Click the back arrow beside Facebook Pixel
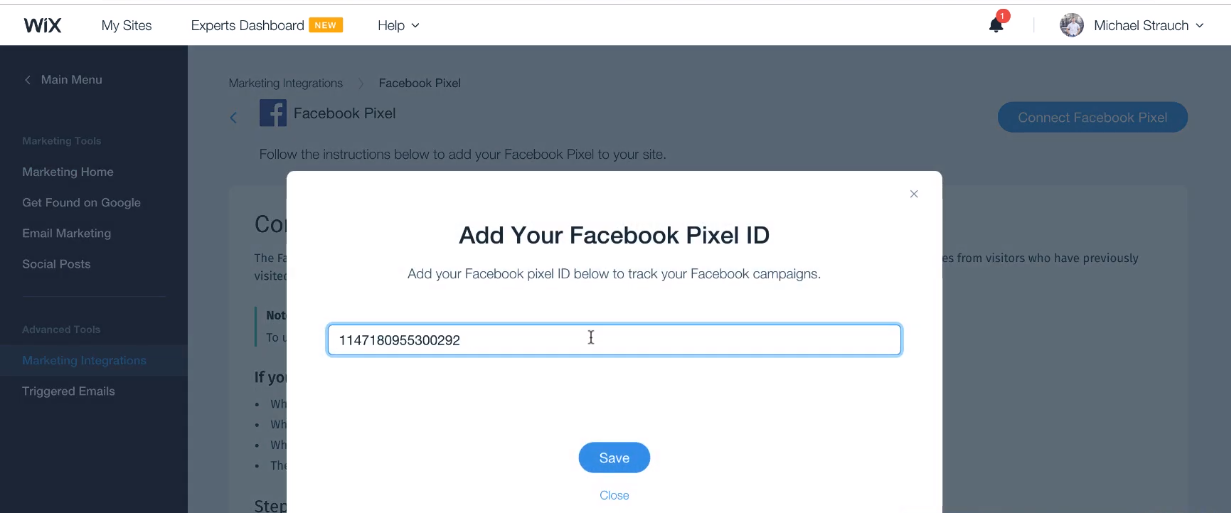This screenshot has width=1231, height=513. pos(234,118)
